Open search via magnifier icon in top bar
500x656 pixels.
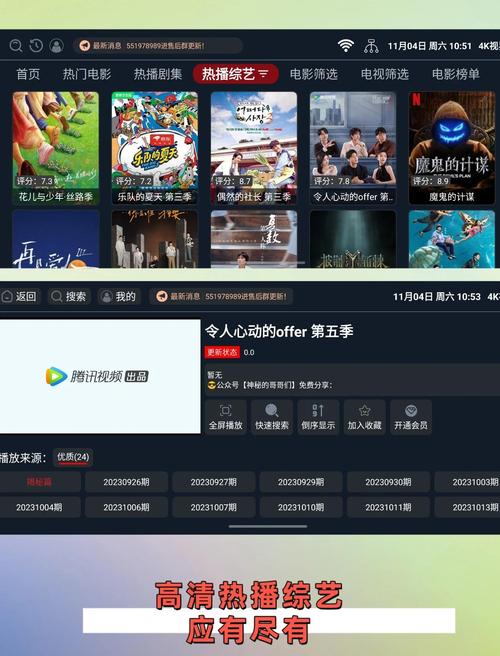tap(16, 45)
